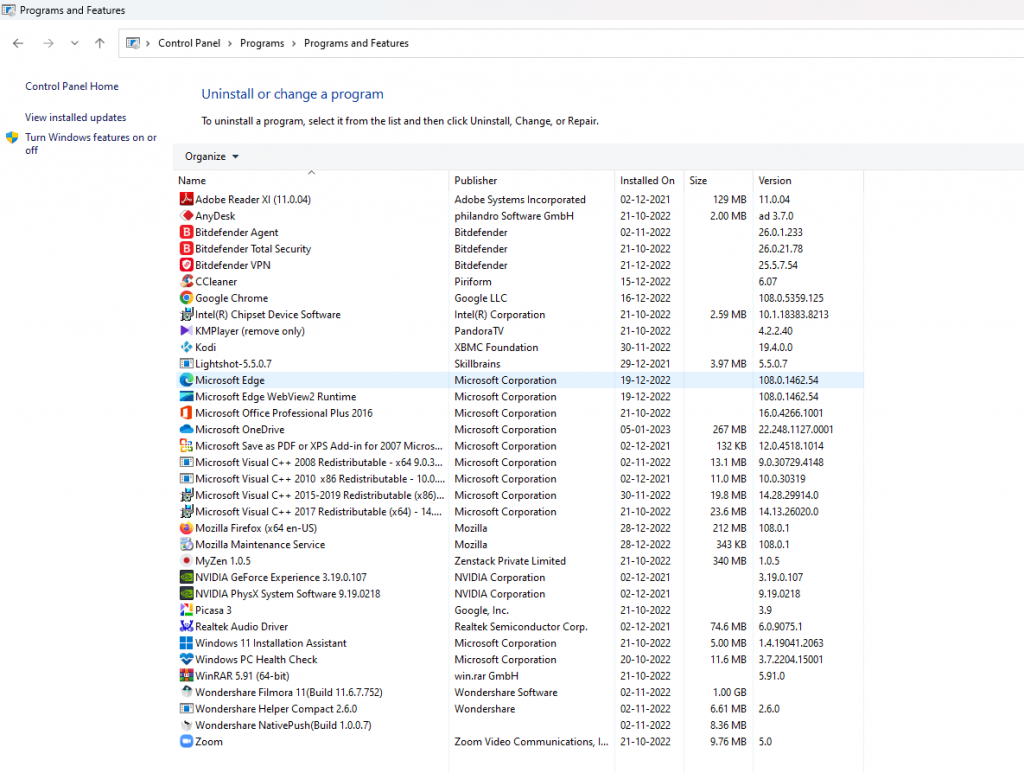Click the Bitdefender Agent icon
Viewport: 1024px width, 773px height.
point(186,232)
